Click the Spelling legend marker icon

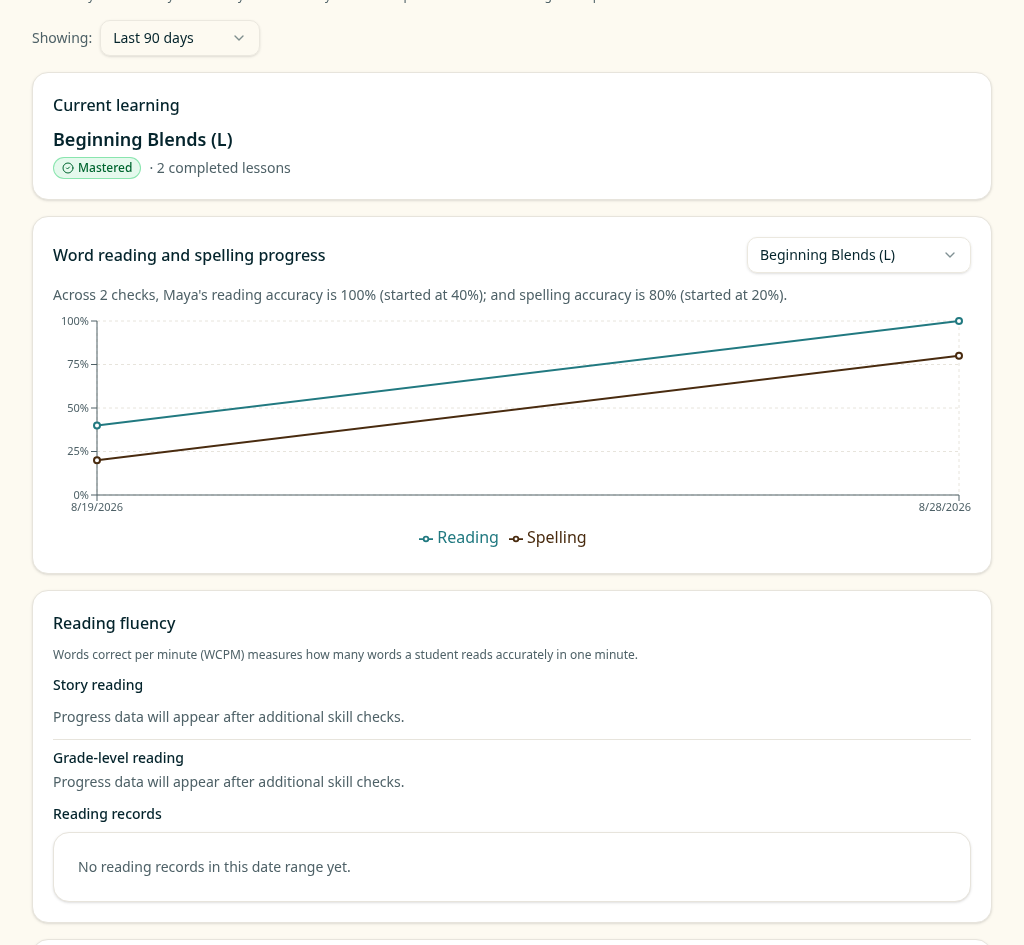[x=515, y=539]
